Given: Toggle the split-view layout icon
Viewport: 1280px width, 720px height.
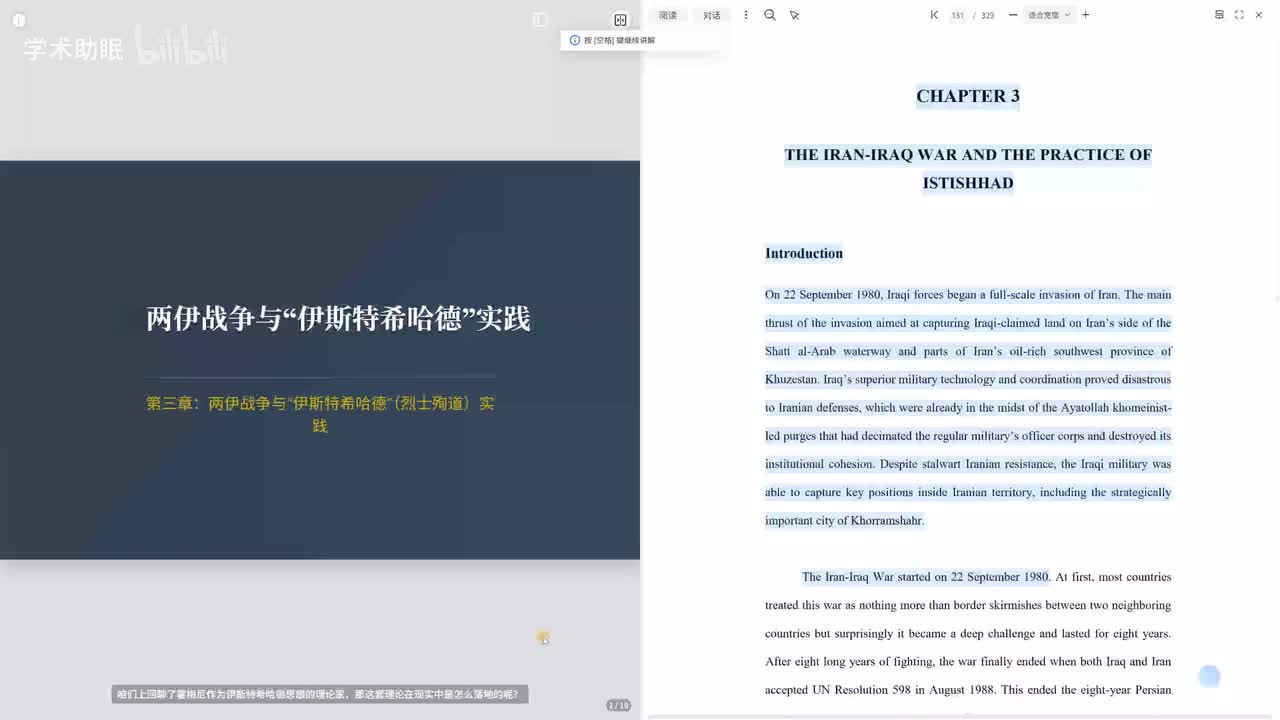Looking at the screenshot, I should coord(620,19).
